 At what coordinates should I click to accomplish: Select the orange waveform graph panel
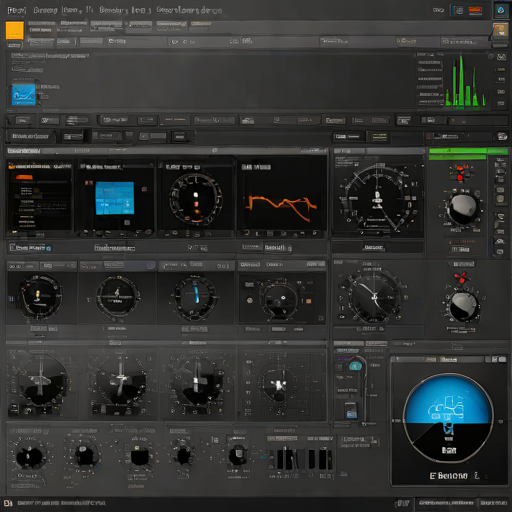(282, 197)
